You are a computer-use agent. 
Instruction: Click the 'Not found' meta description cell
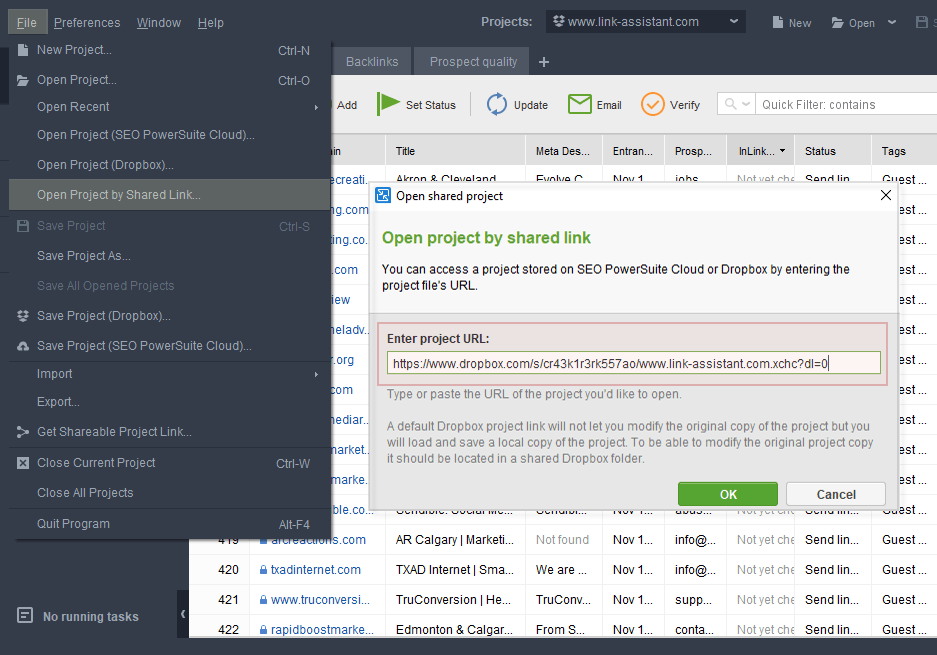(562, 540)
